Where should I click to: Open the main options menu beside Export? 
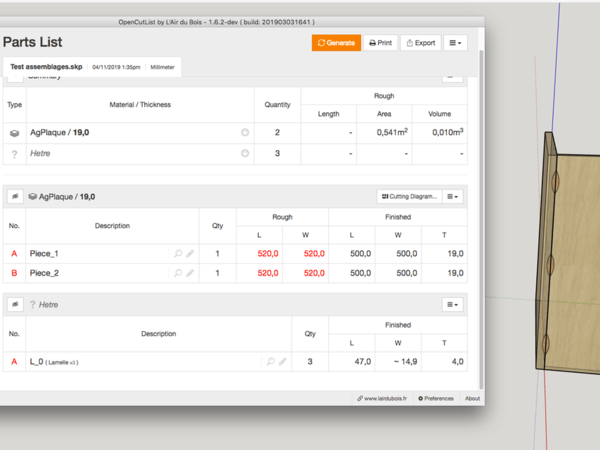(455, 43)
